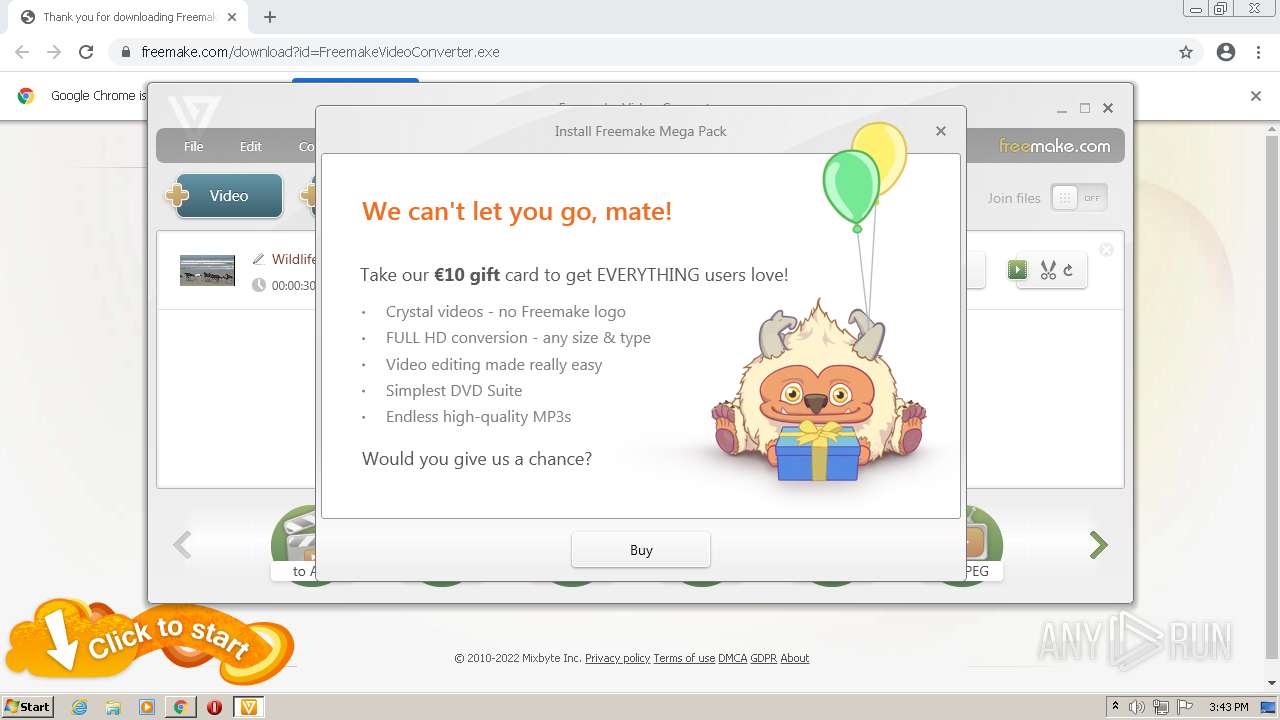
Task: Open the Windows Start menu
Action: click(x=28, y=706)
